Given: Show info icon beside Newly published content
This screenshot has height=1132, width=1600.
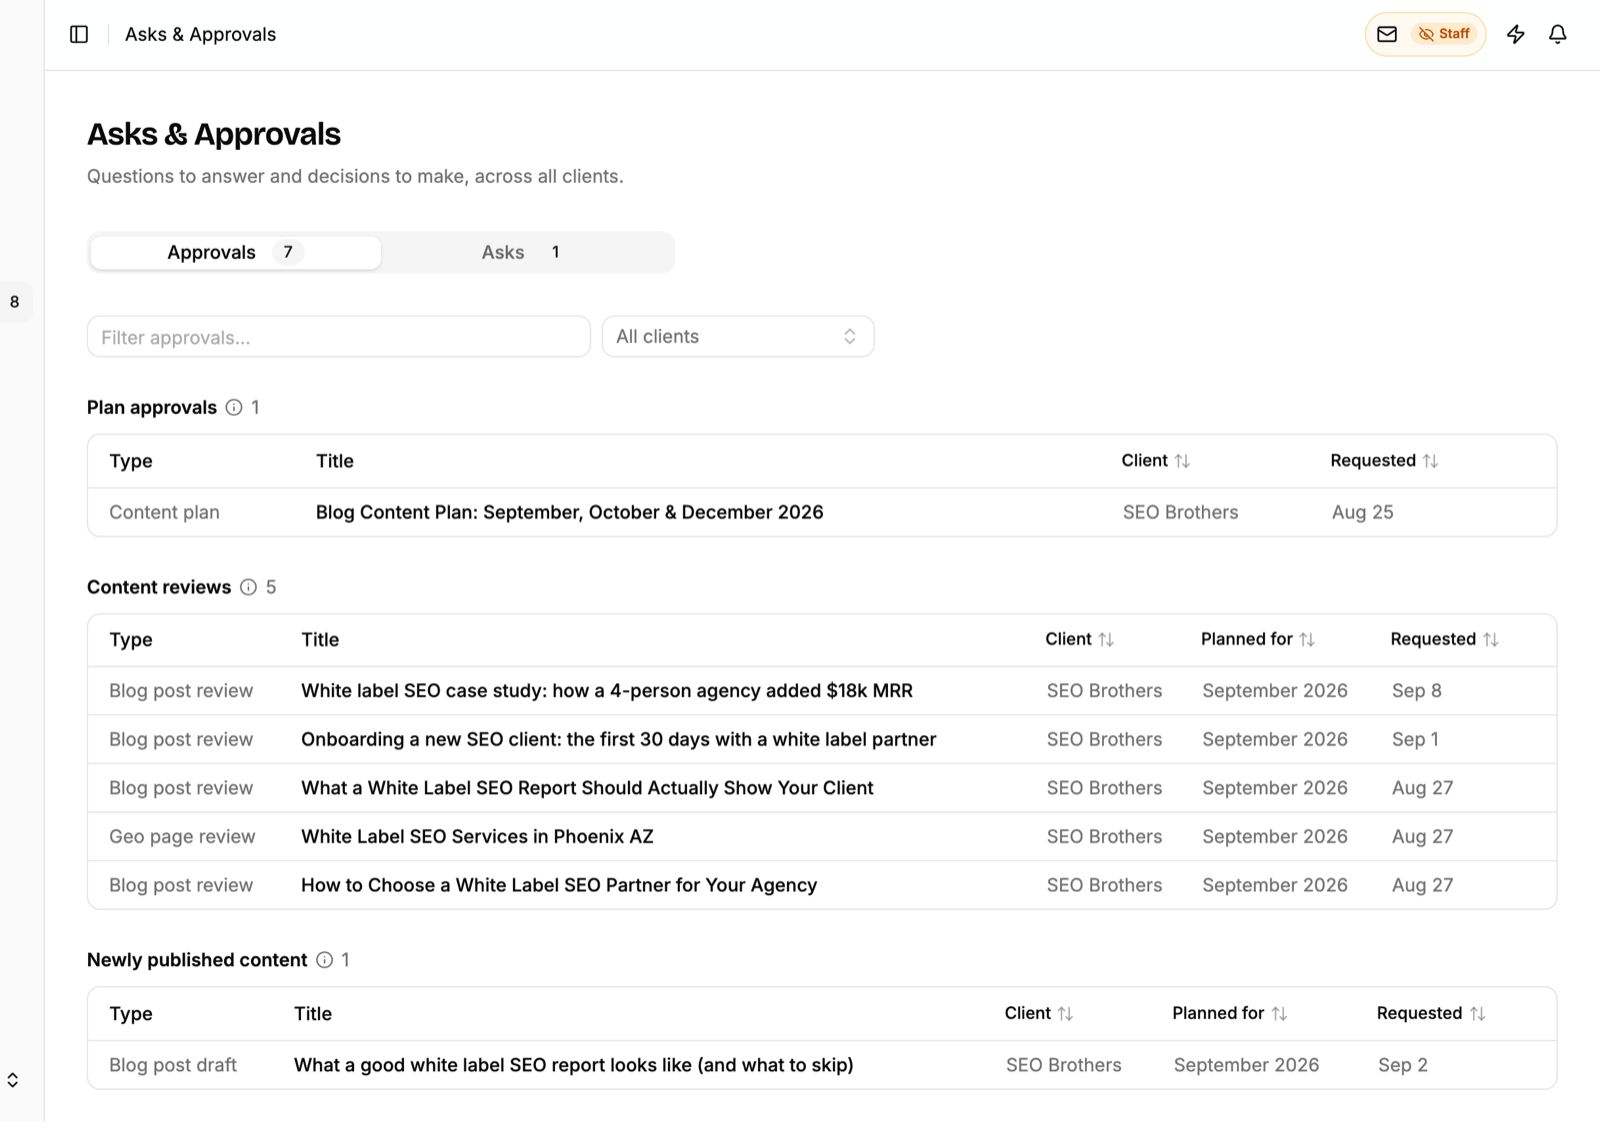Looking at the screenshot, I should pyautogui.click(x=325, y=960).
